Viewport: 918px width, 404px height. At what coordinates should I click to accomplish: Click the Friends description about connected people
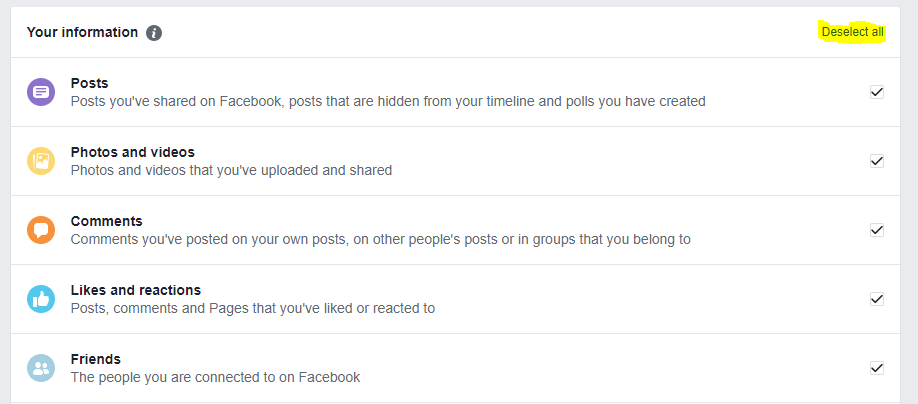215,378
